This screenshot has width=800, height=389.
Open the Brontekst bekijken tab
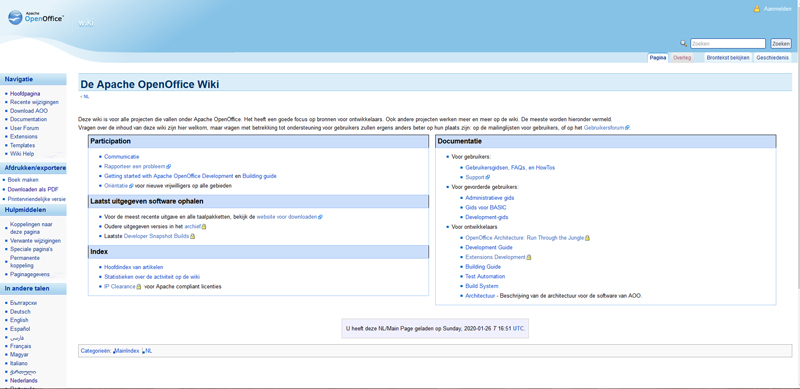[728, 58]
